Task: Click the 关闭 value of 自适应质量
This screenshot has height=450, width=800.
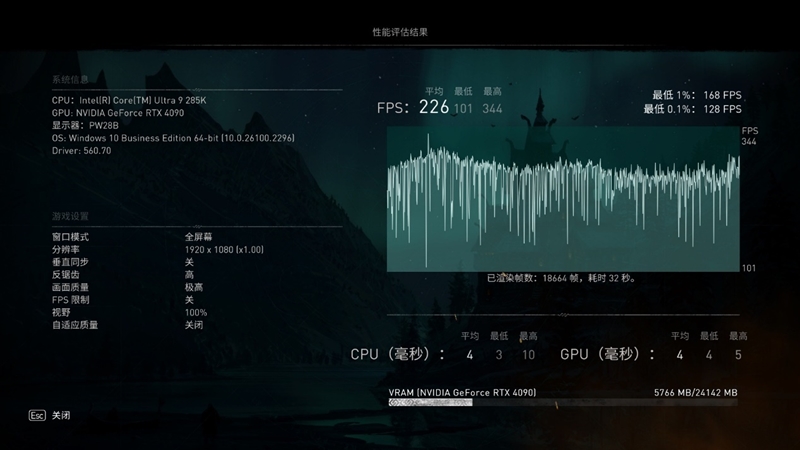Action: tap(194, 325)
